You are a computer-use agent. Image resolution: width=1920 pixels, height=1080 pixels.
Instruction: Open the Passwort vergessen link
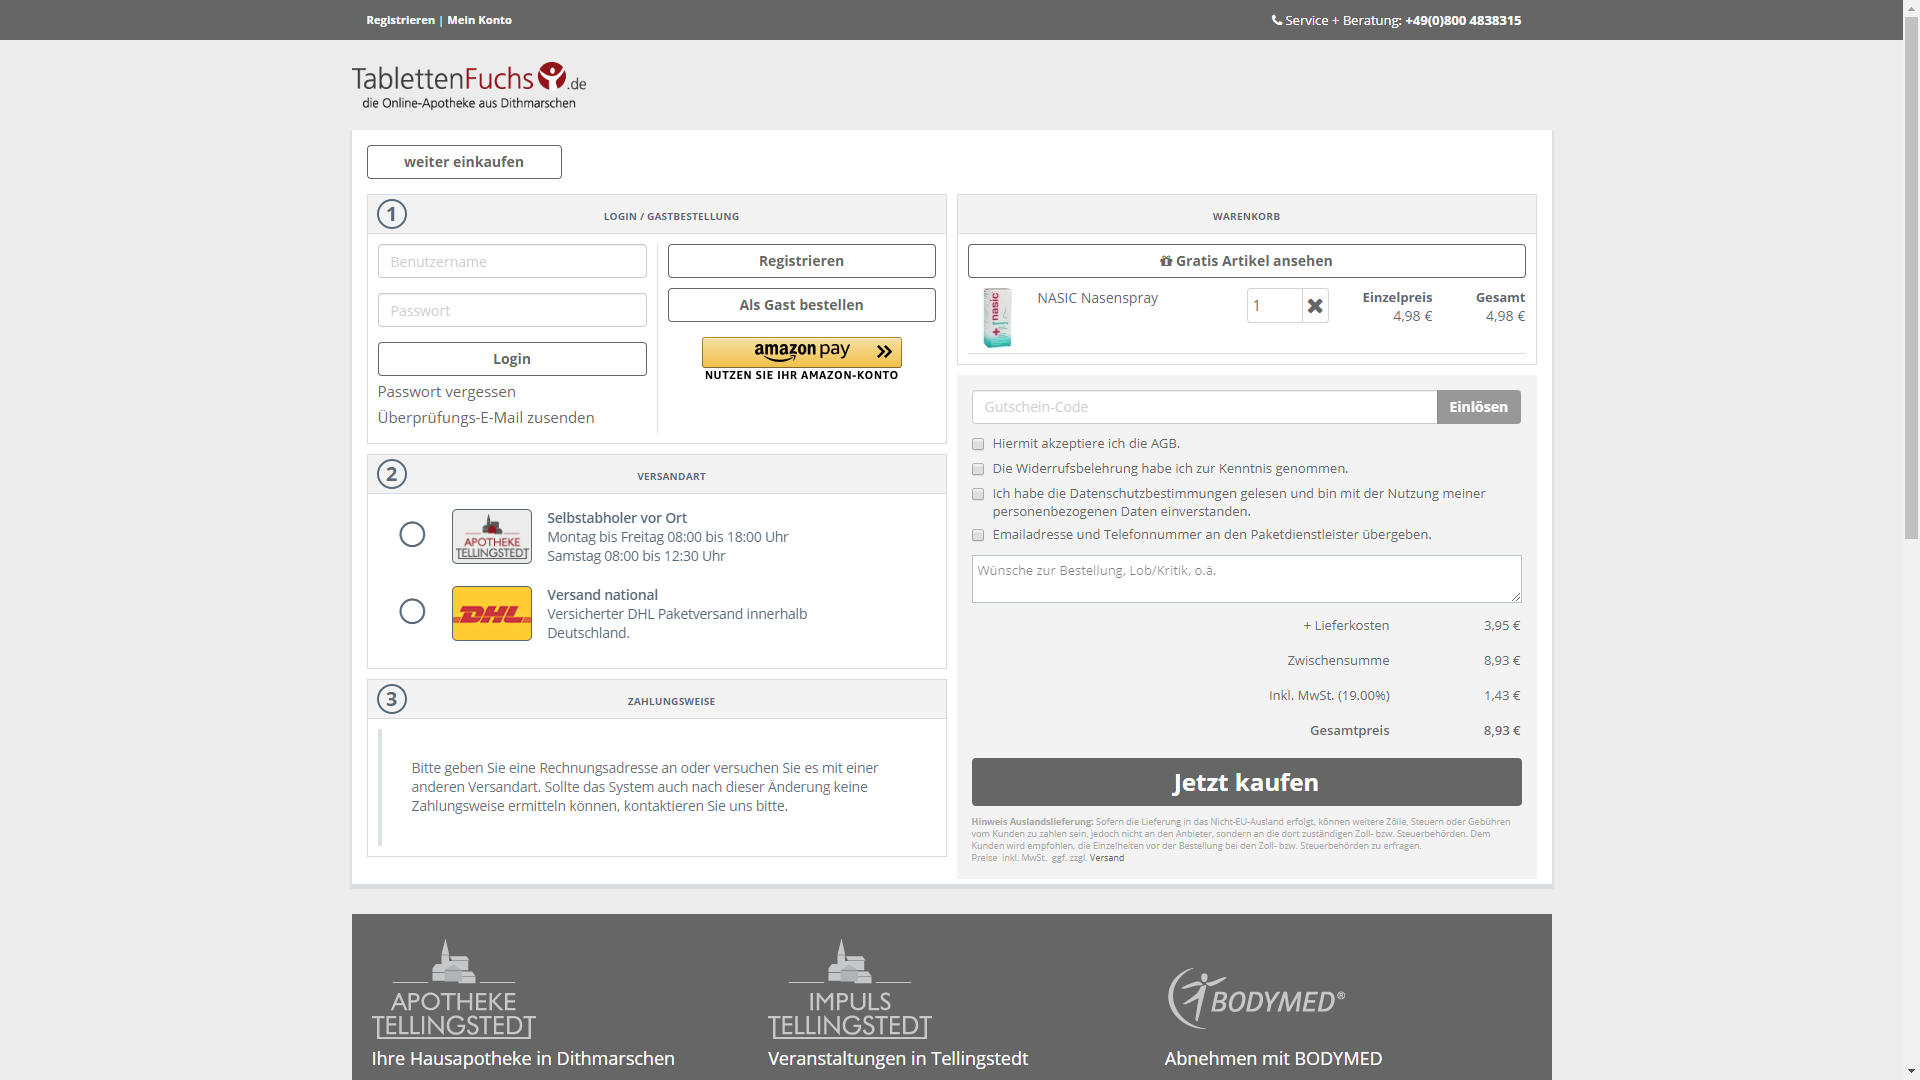point(446,392)
